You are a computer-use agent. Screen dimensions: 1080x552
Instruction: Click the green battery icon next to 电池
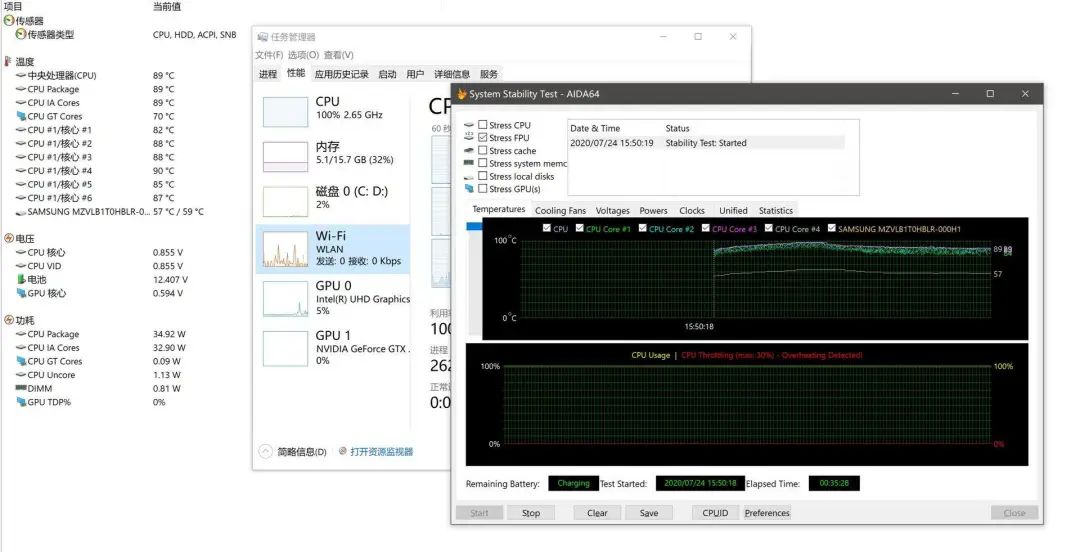pos(21,280)
